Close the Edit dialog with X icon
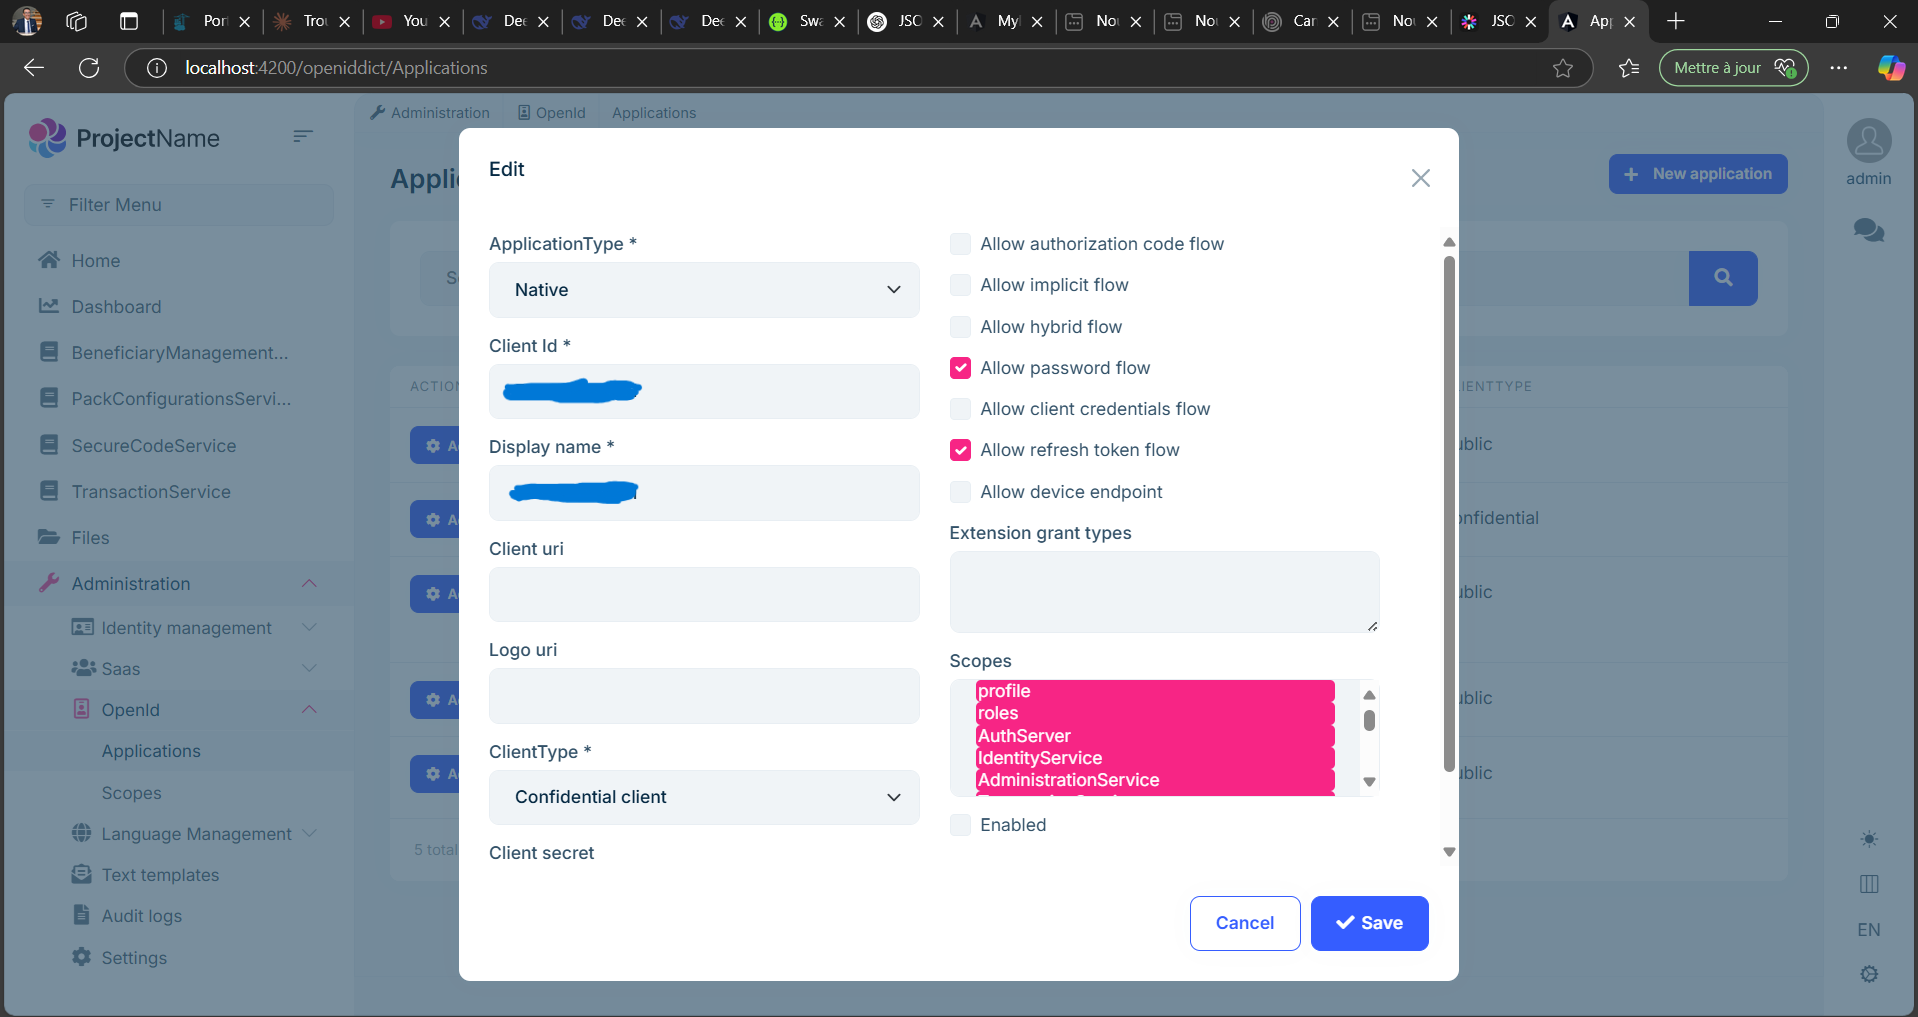This screenshot has width=1918, height=1017. coord(1420,178)
